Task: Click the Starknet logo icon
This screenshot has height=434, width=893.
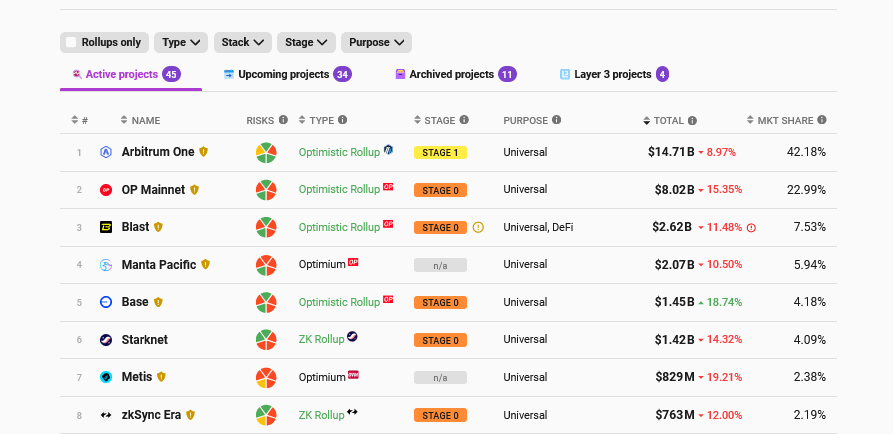Action: [x=106, y=340]
